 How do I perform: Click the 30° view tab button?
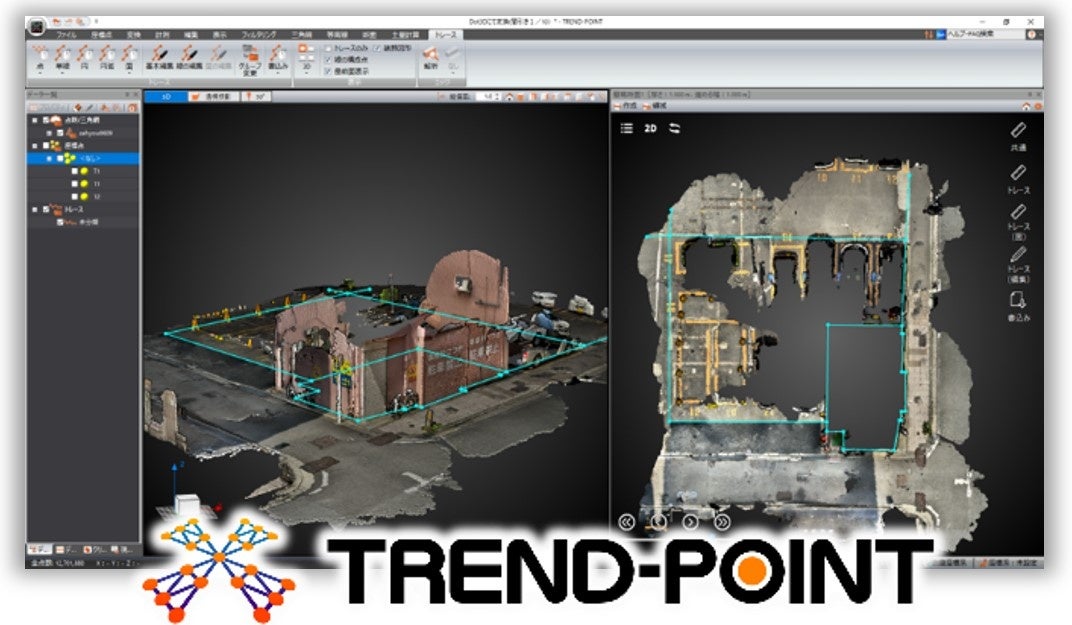pos(256,97)
